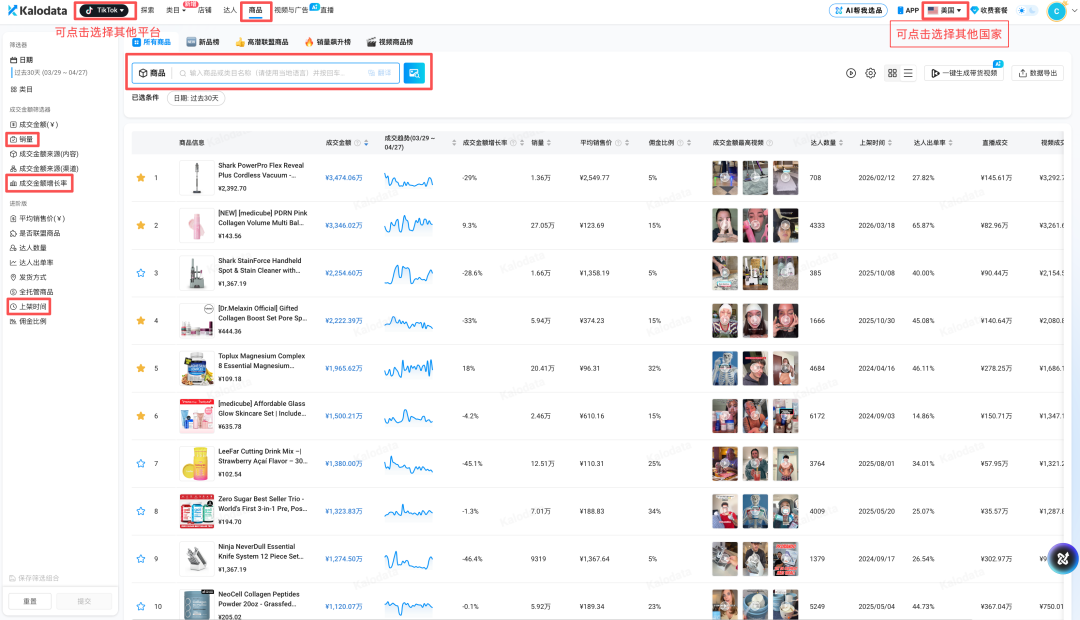Image resolution: width=1080 pixels, height=620 pixels.
Task: Click the translate (翻译) icon inside the search box
Action: (380, 73)
